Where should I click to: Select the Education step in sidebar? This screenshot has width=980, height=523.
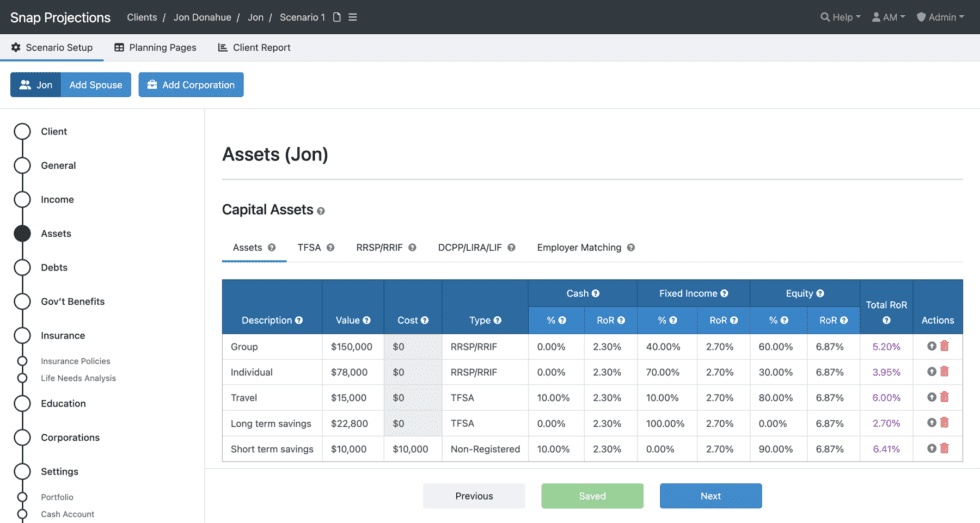[x=63, y=404]
